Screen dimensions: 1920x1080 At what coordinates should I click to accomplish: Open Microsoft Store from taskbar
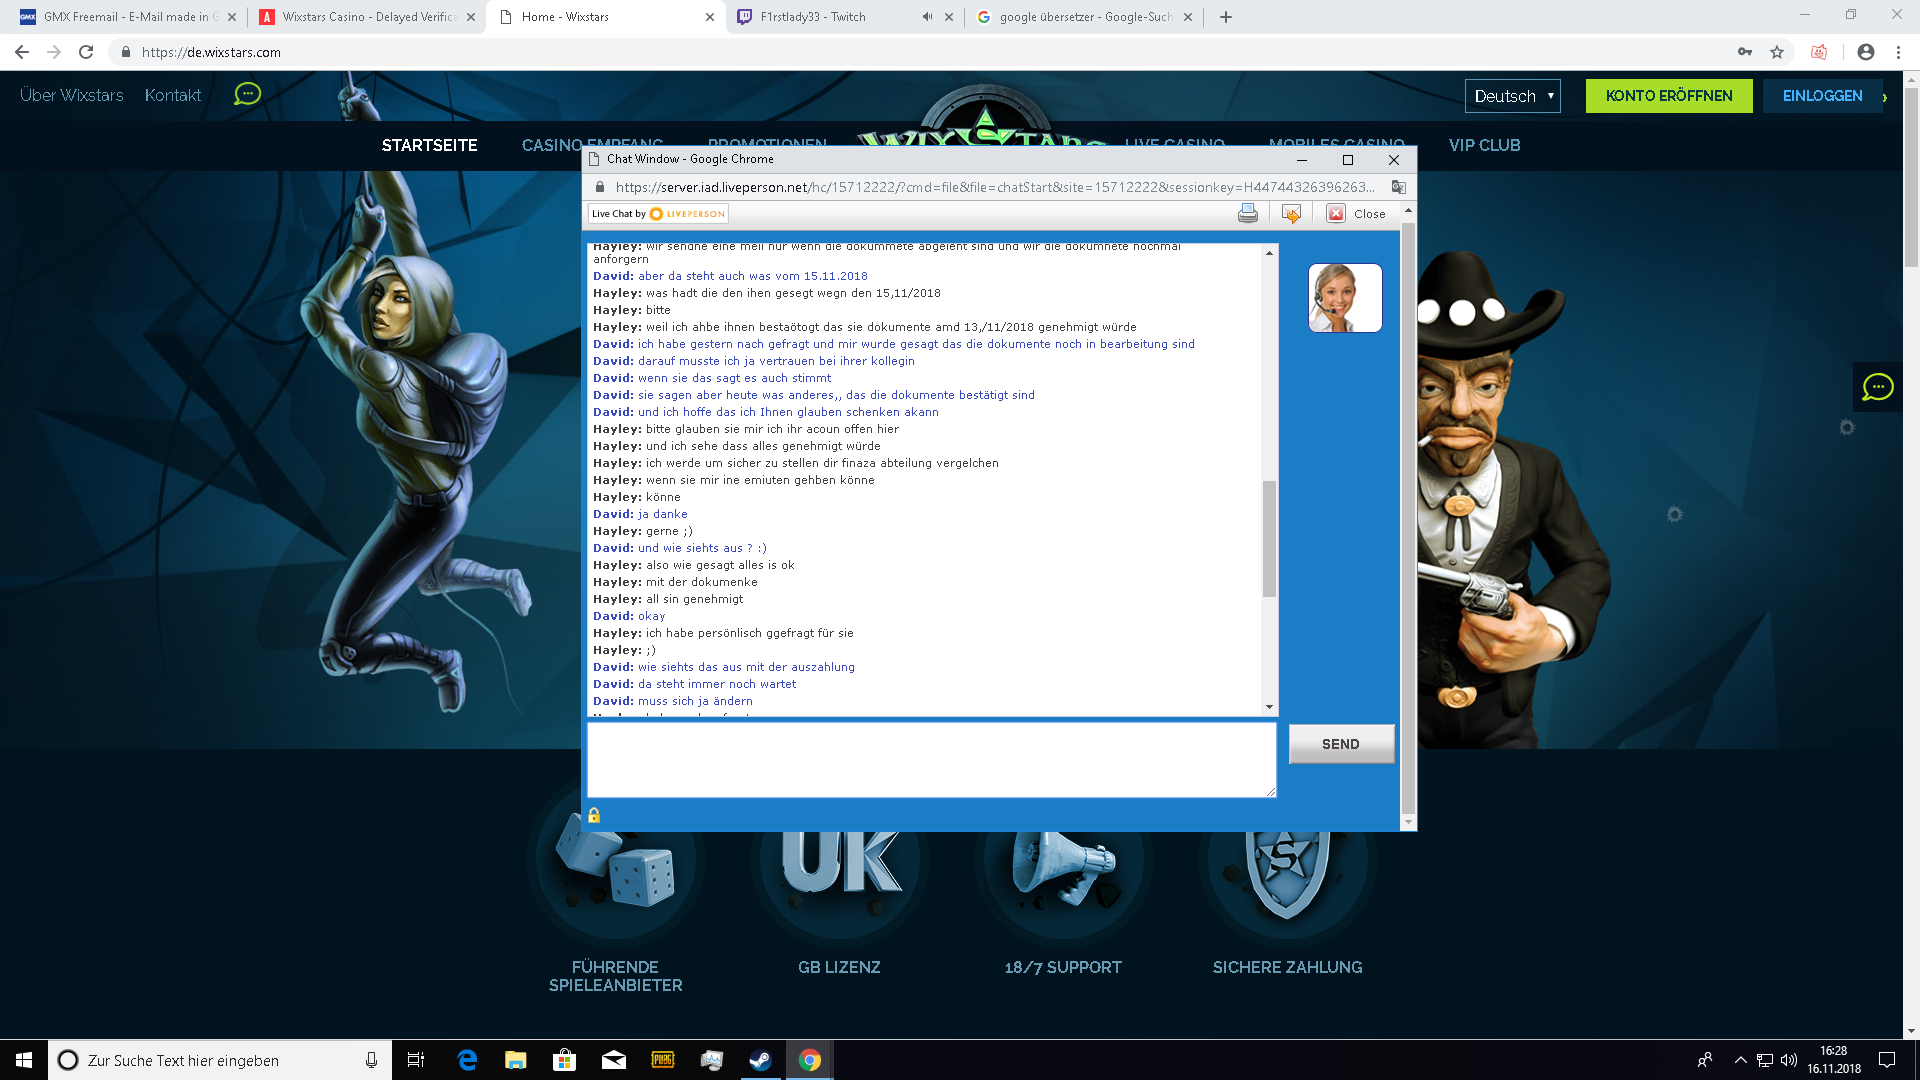565,1060
